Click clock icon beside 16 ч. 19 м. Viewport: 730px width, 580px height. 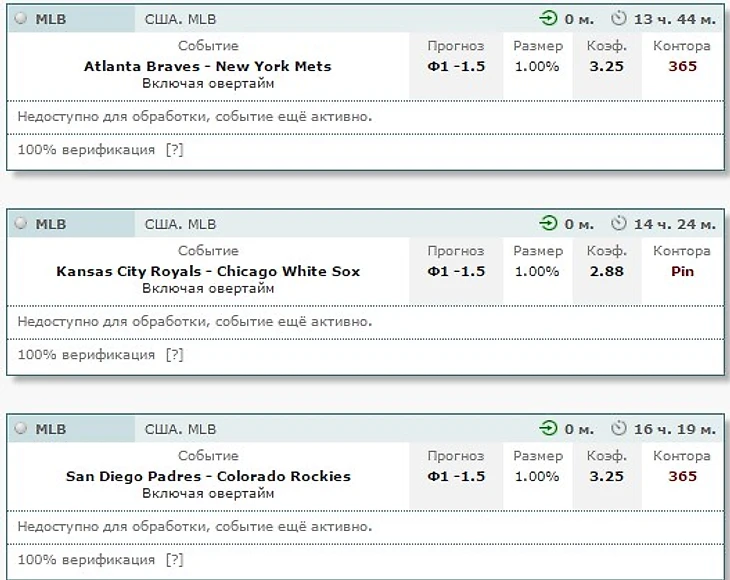tap(619, 428)
